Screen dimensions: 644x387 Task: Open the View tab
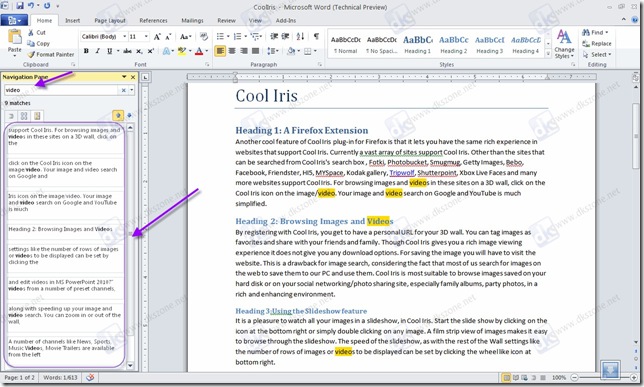pyautogui.click(x=255, y=20)
